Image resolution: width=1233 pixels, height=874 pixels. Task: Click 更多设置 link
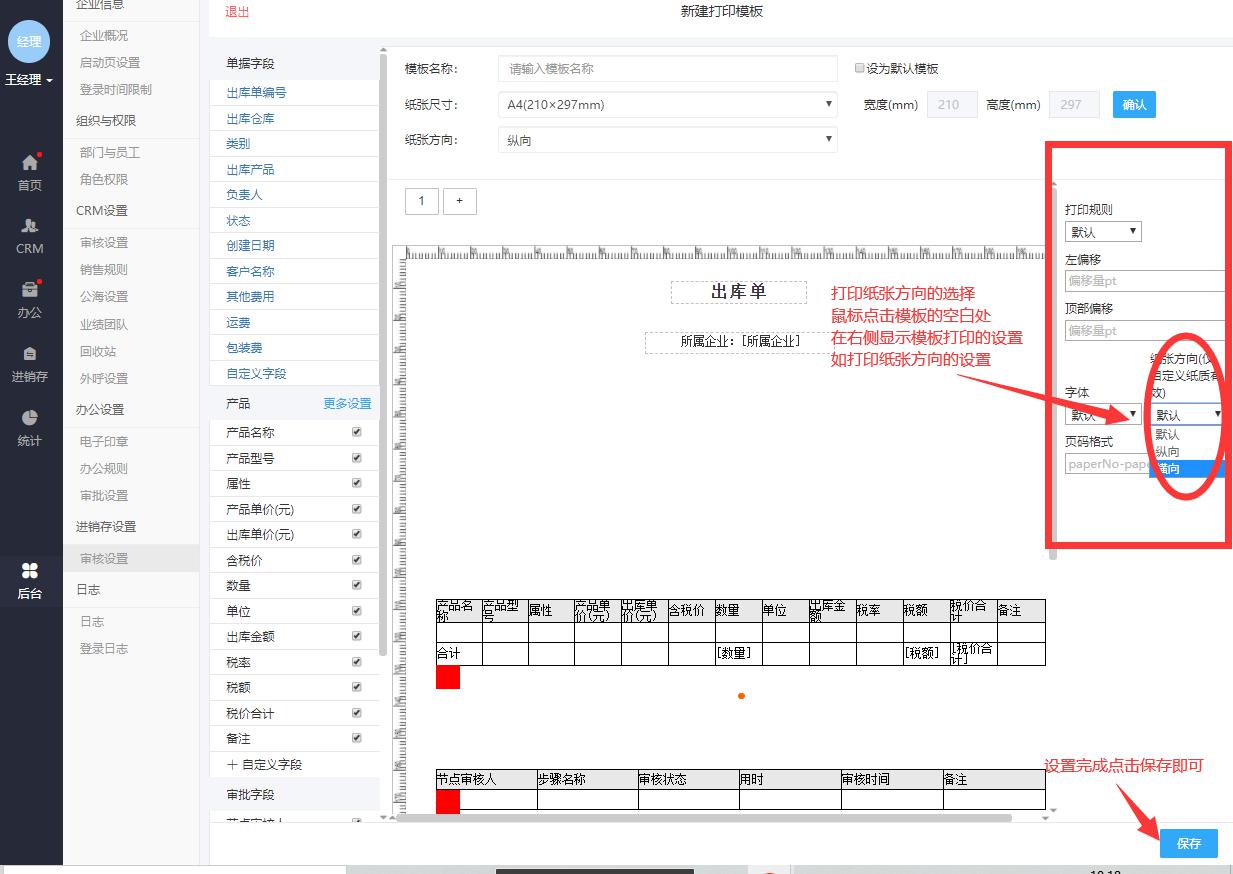[347, 403]
